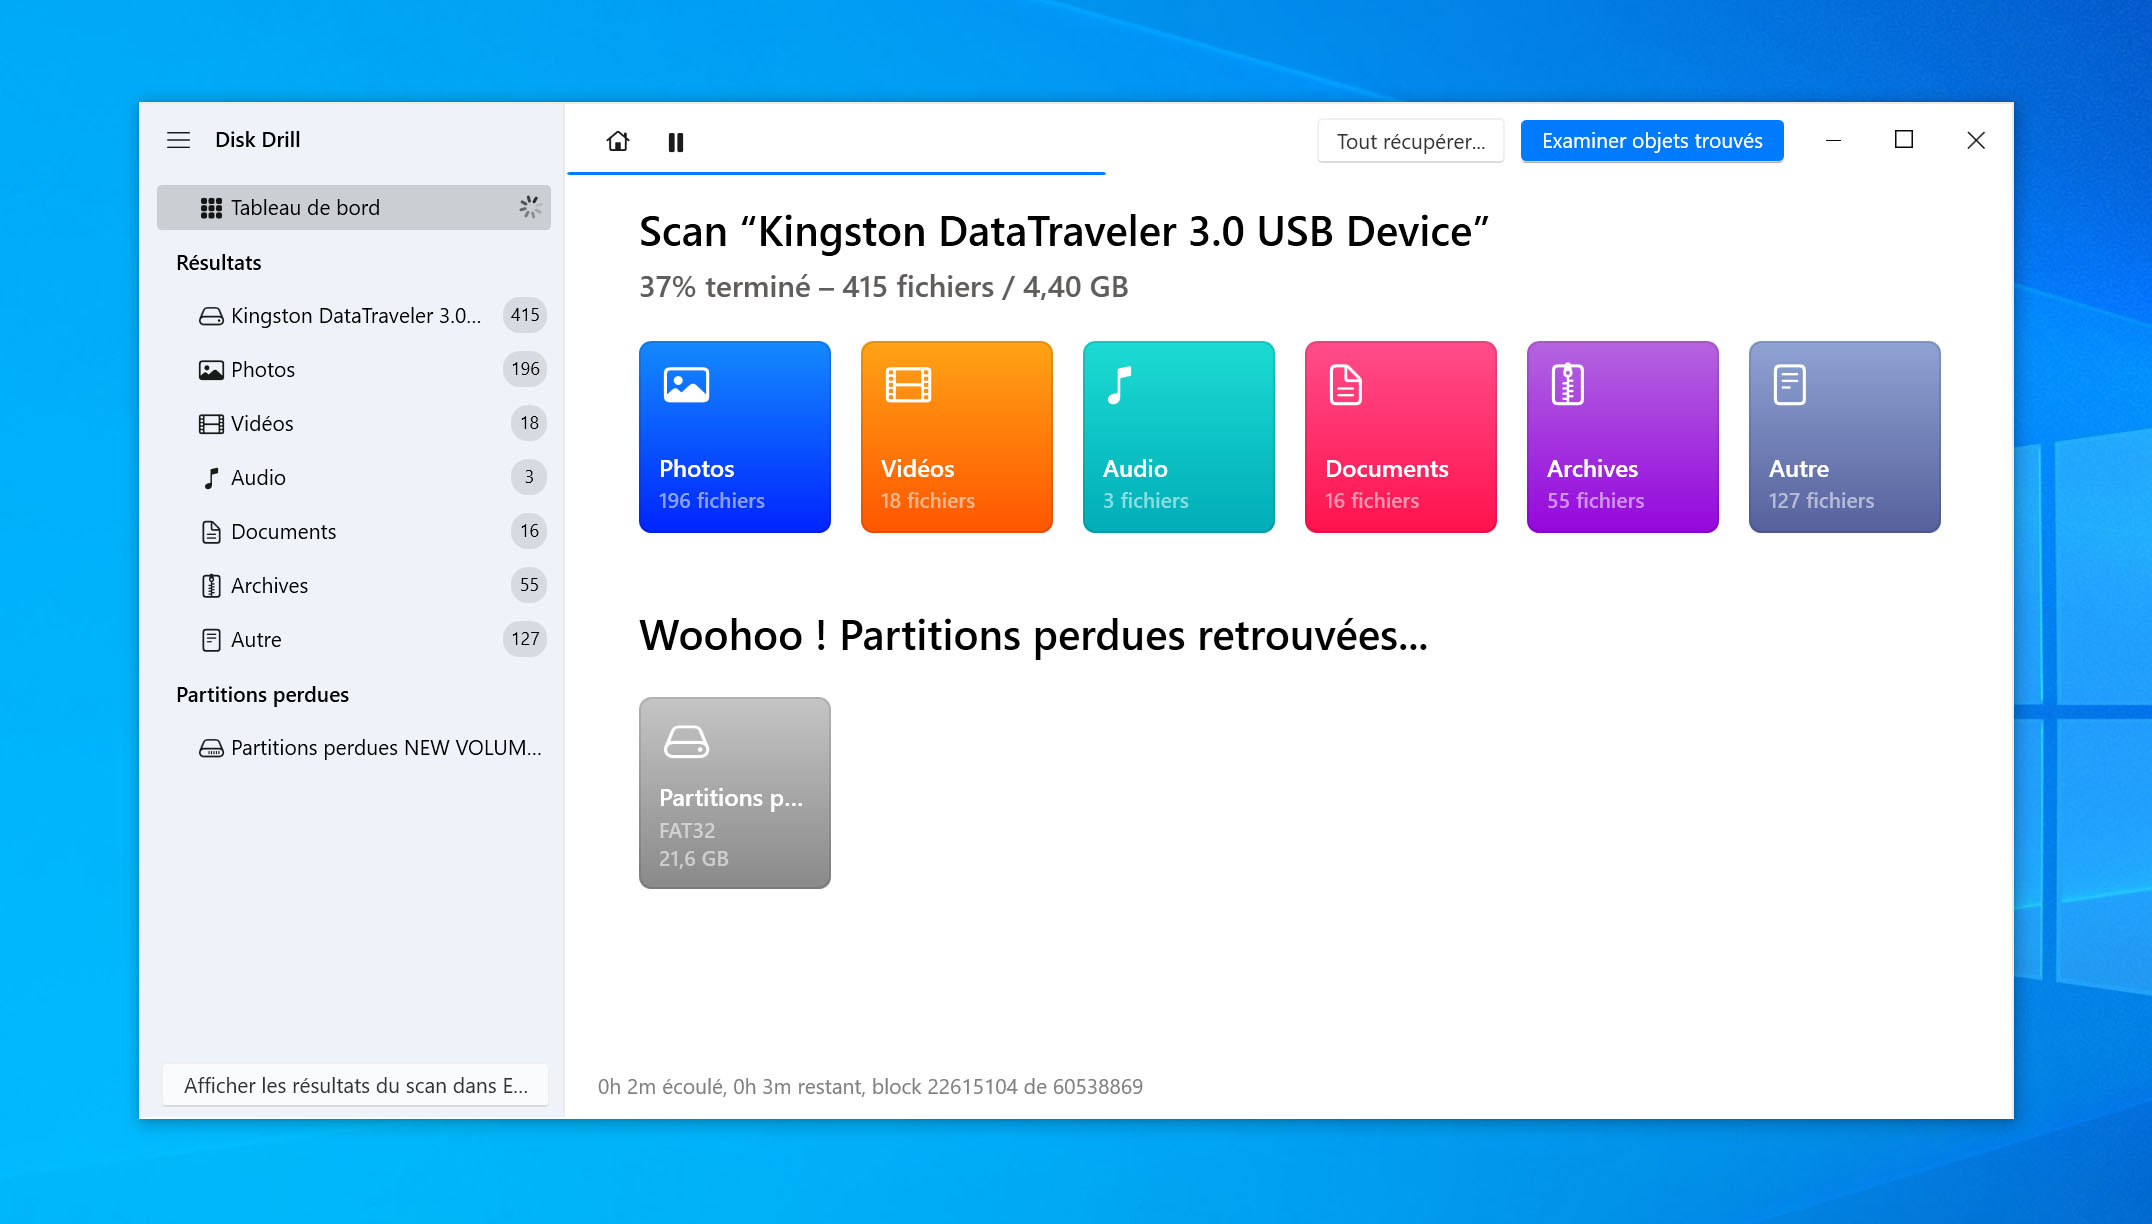Select Partitions perdues NEW VOLUM... item

[354, 747]
